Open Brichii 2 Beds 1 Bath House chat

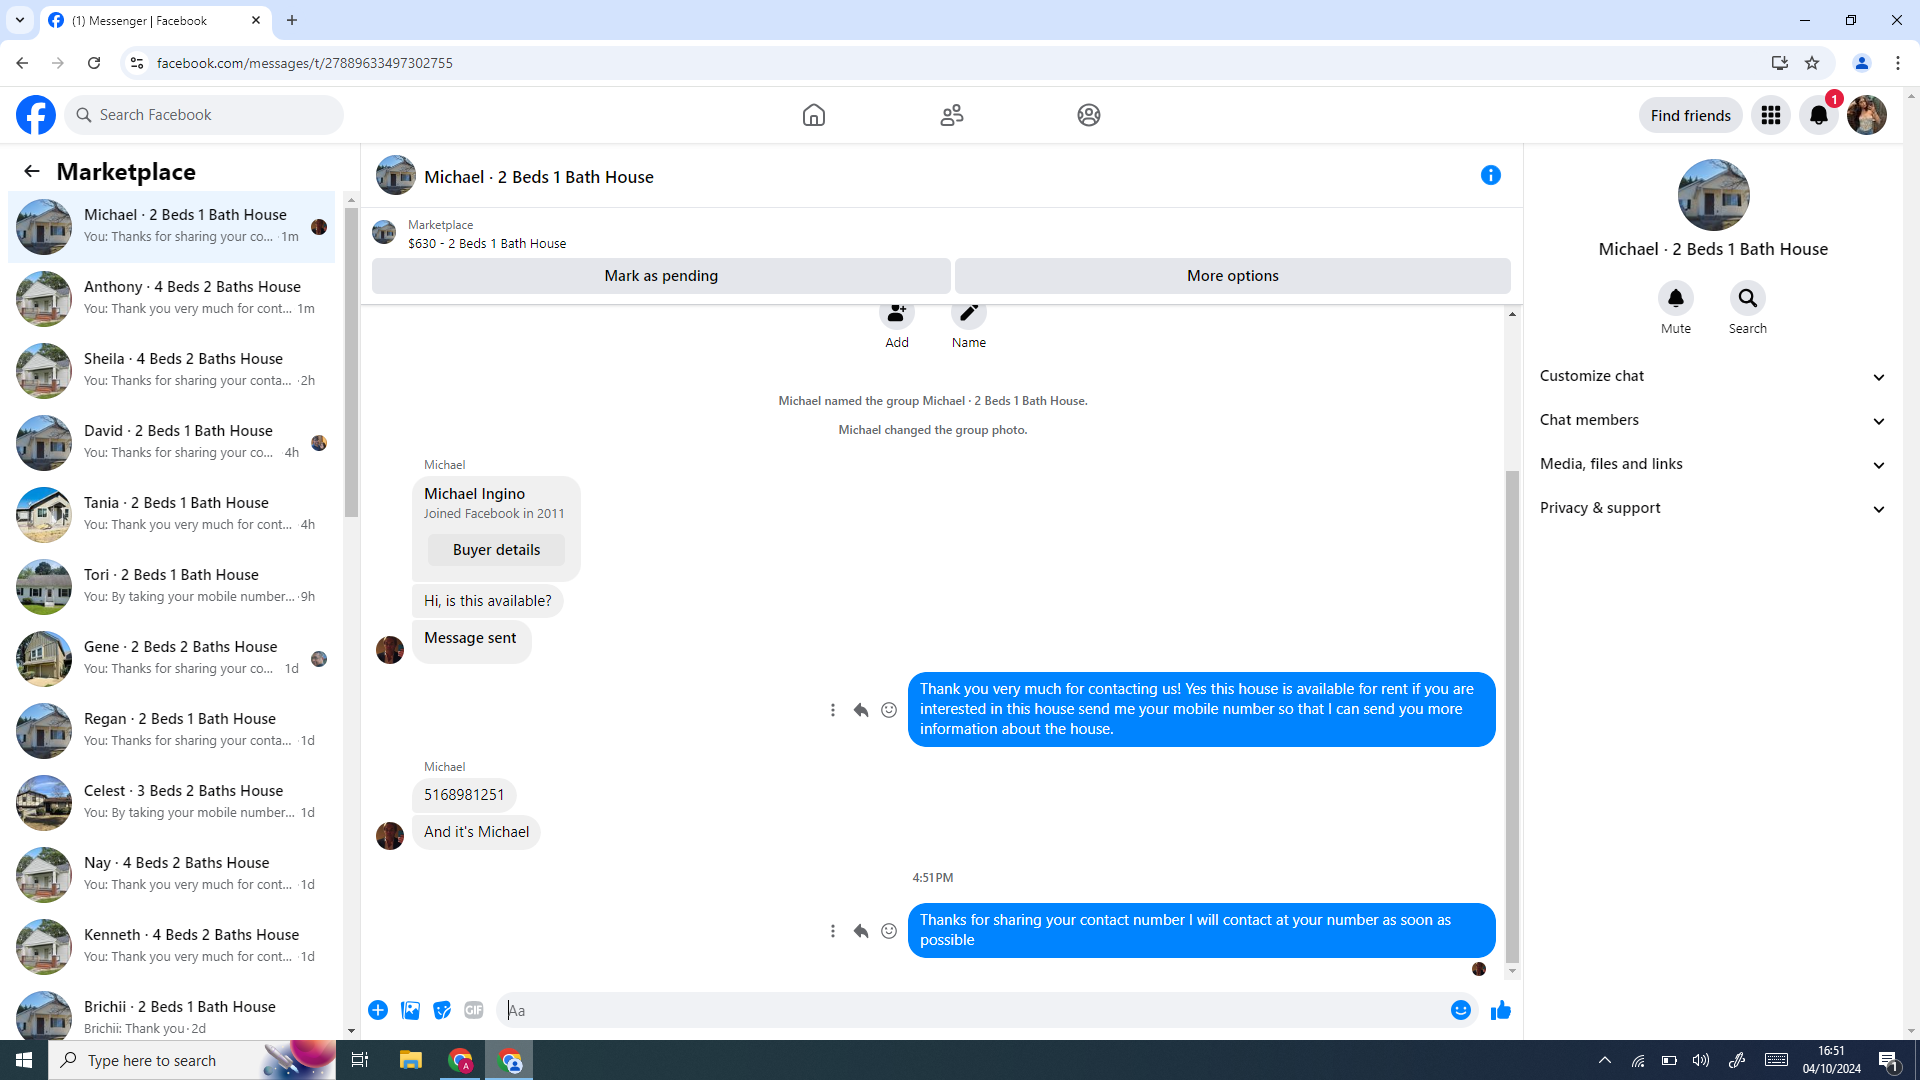(x=172, y=1014)
